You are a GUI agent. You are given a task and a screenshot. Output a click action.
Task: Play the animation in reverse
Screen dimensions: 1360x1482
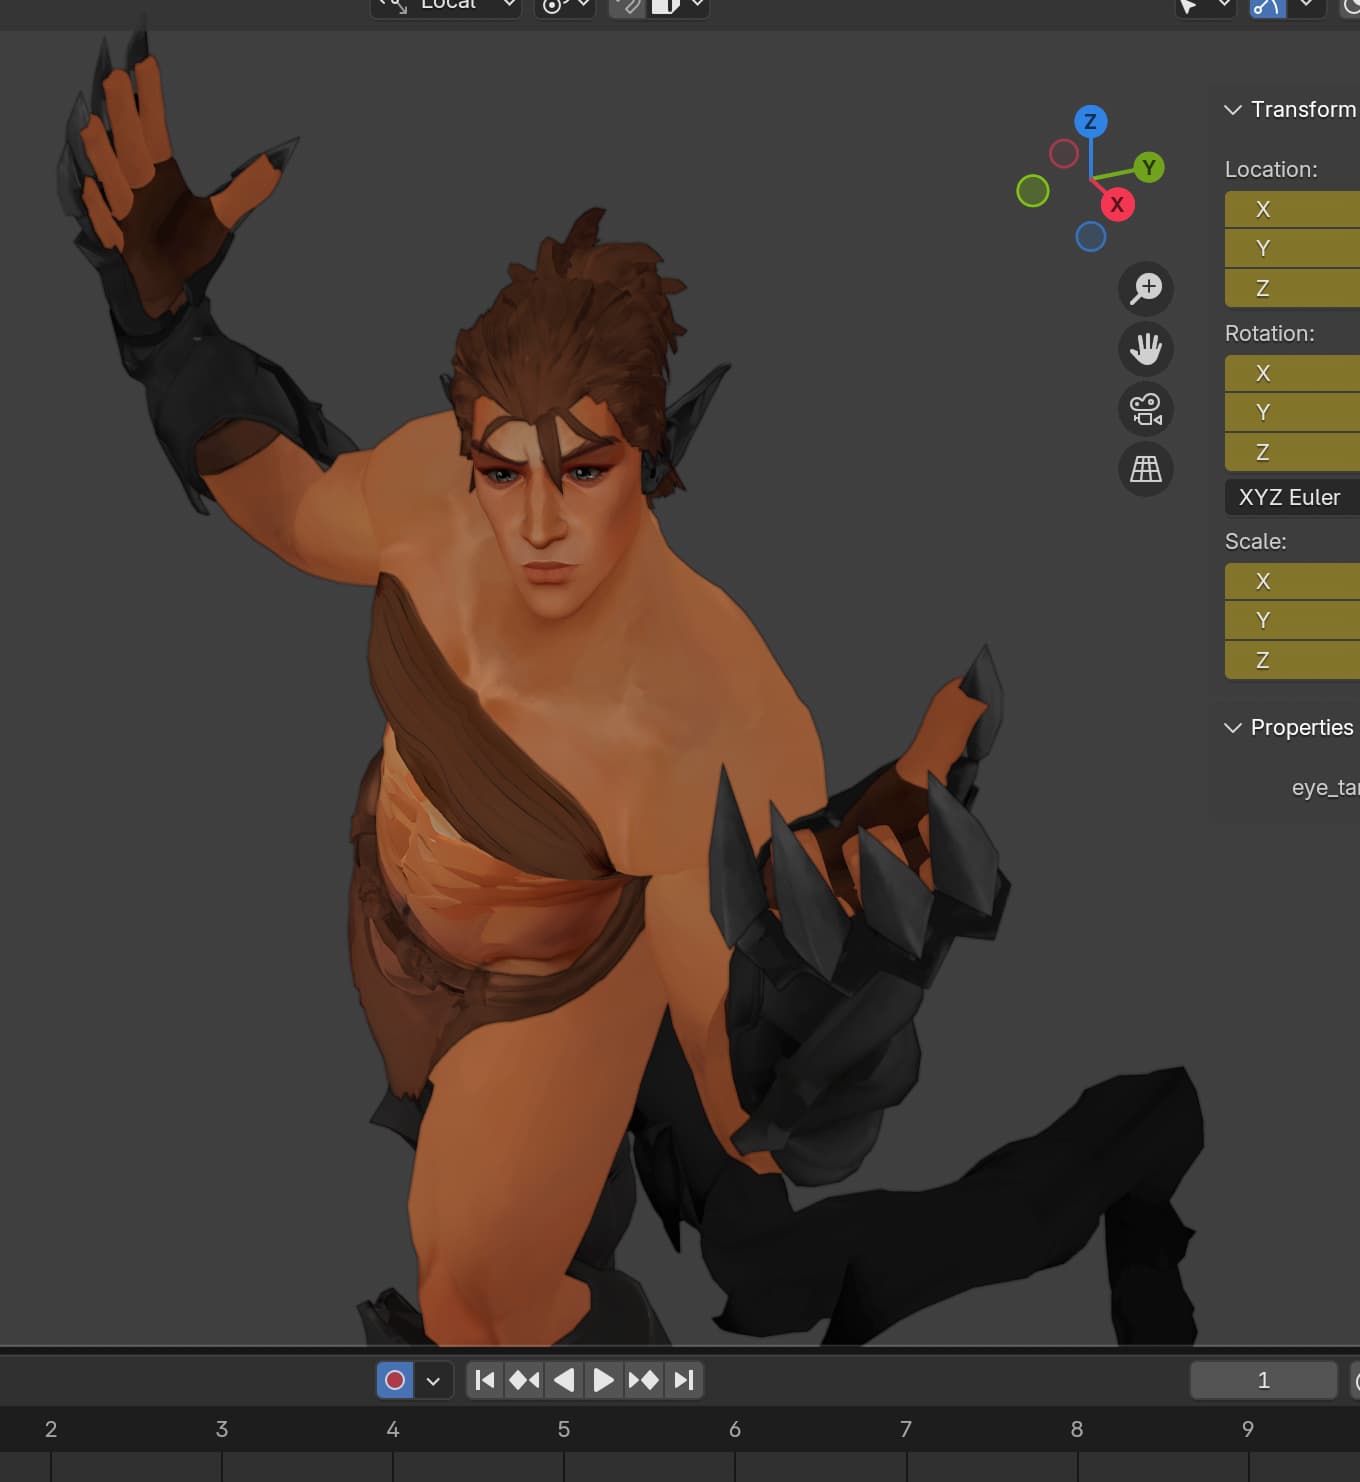564,1380
